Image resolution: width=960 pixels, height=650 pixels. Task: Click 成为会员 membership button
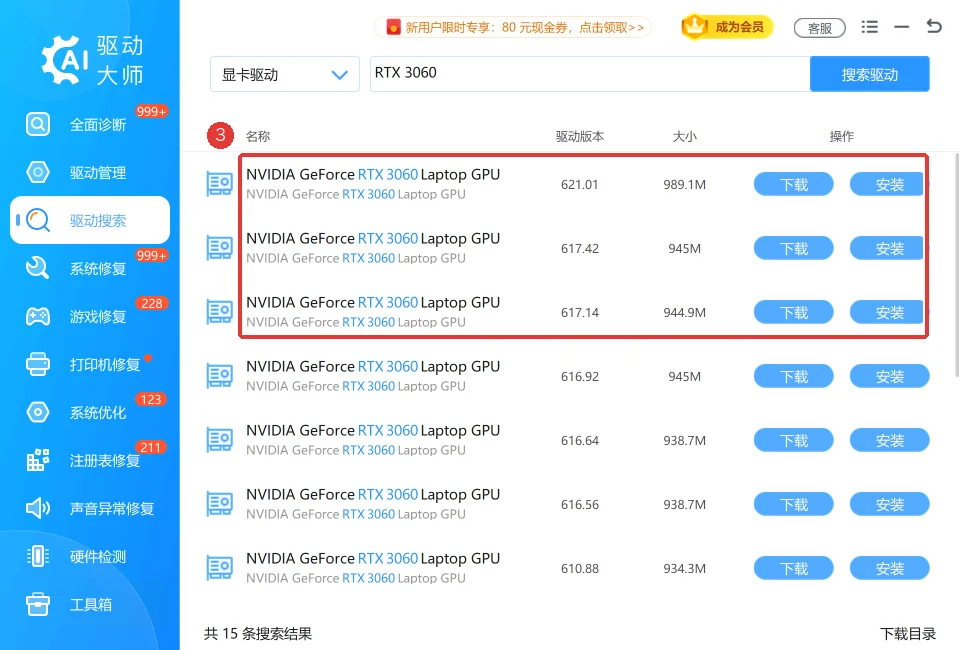(727, 27)
